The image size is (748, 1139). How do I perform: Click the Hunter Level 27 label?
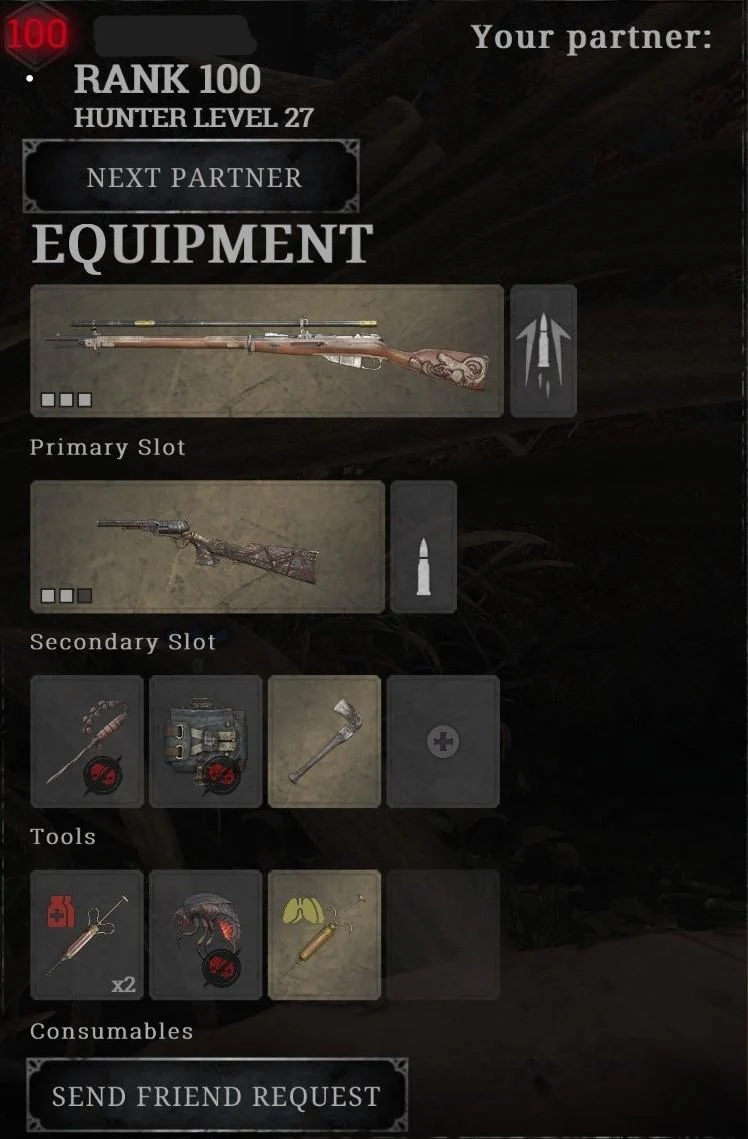[x=194, y=118]
